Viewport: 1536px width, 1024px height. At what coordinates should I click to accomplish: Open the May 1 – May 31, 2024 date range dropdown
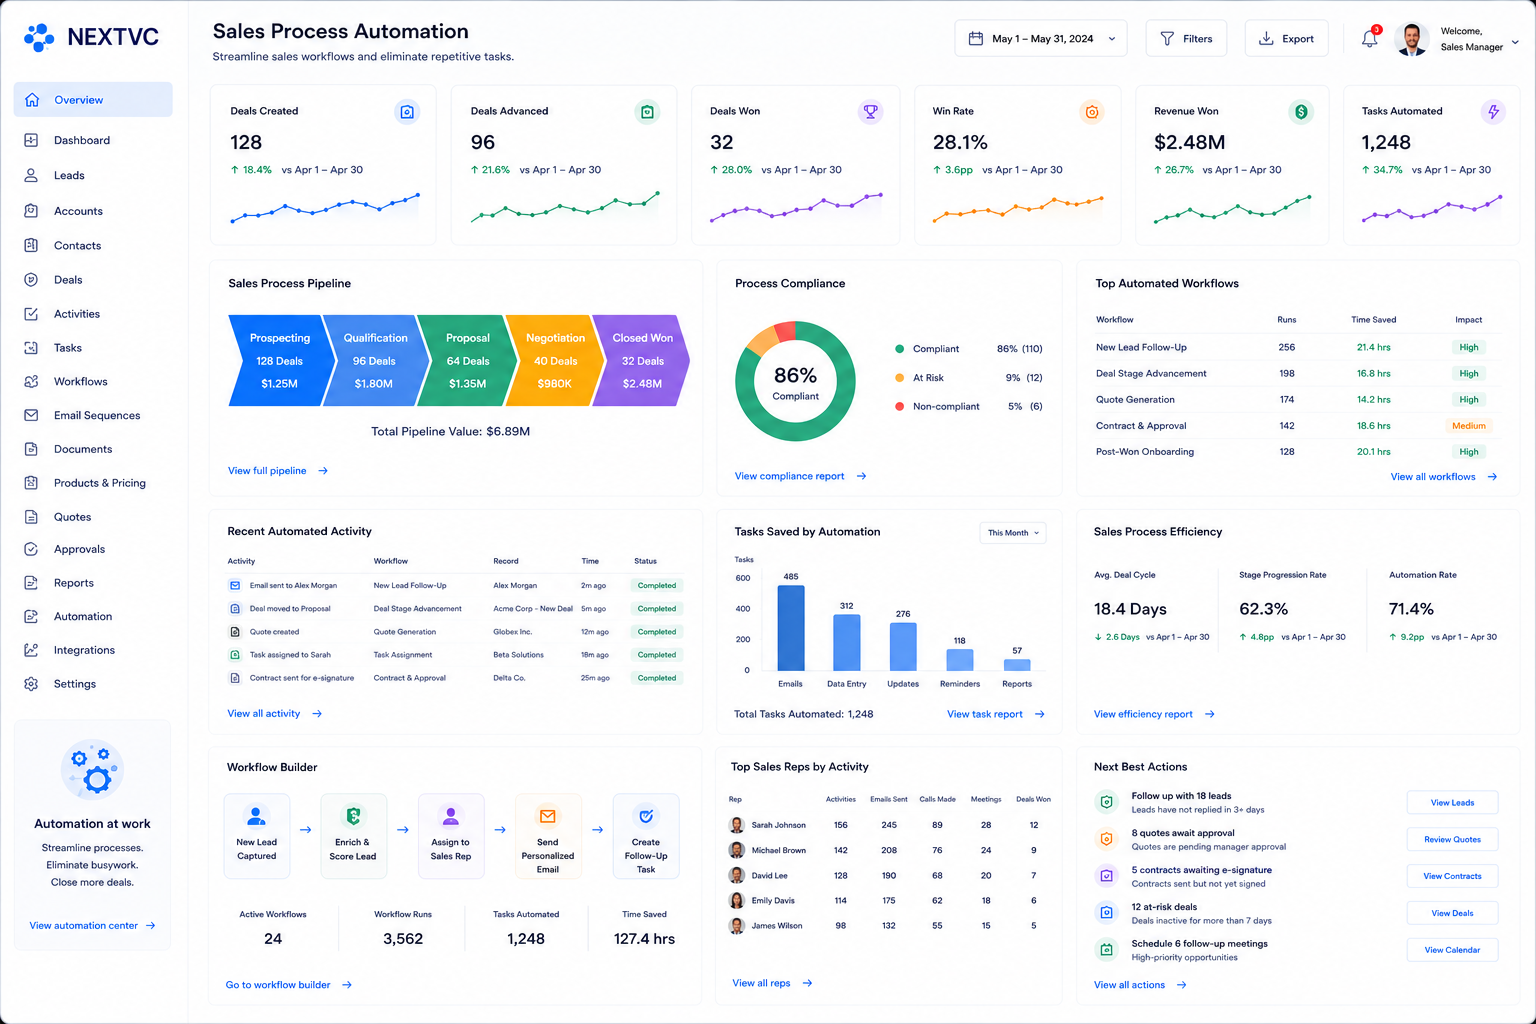coord(1041,39)
